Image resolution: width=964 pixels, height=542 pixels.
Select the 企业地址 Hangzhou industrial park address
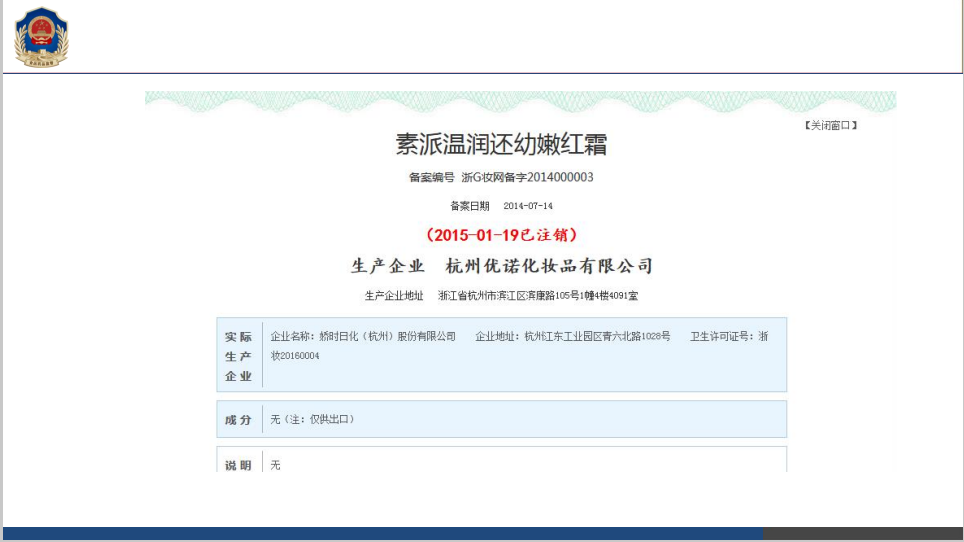pos(572,336)
